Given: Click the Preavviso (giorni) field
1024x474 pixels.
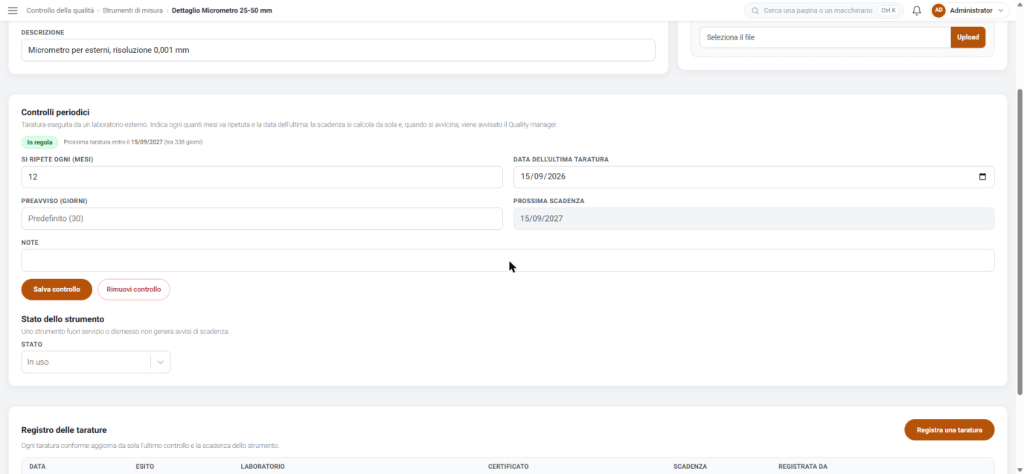Looking at the screenshot, I should tap(262, 219).
